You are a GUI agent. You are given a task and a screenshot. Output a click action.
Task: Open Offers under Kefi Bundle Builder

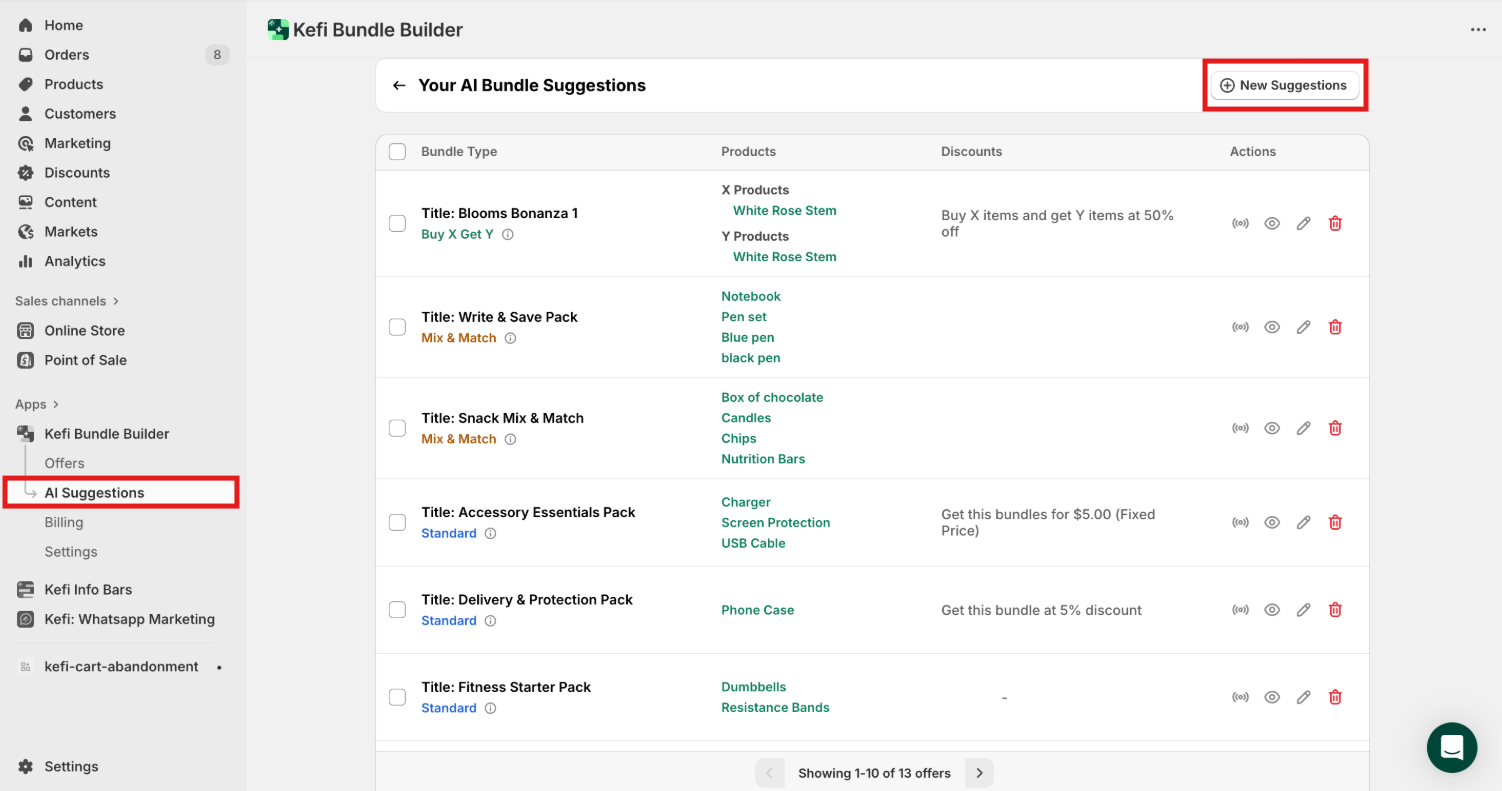point(64,463)
